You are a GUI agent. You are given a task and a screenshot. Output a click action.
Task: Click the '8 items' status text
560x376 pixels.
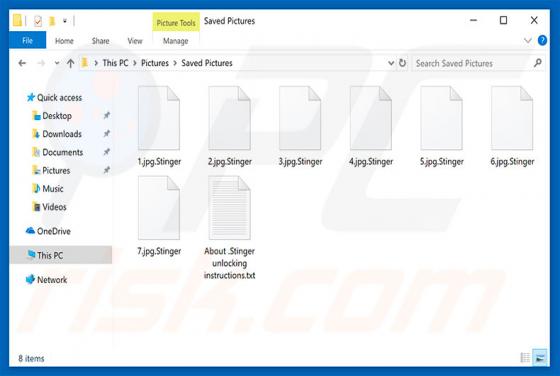tap(31, 358)
